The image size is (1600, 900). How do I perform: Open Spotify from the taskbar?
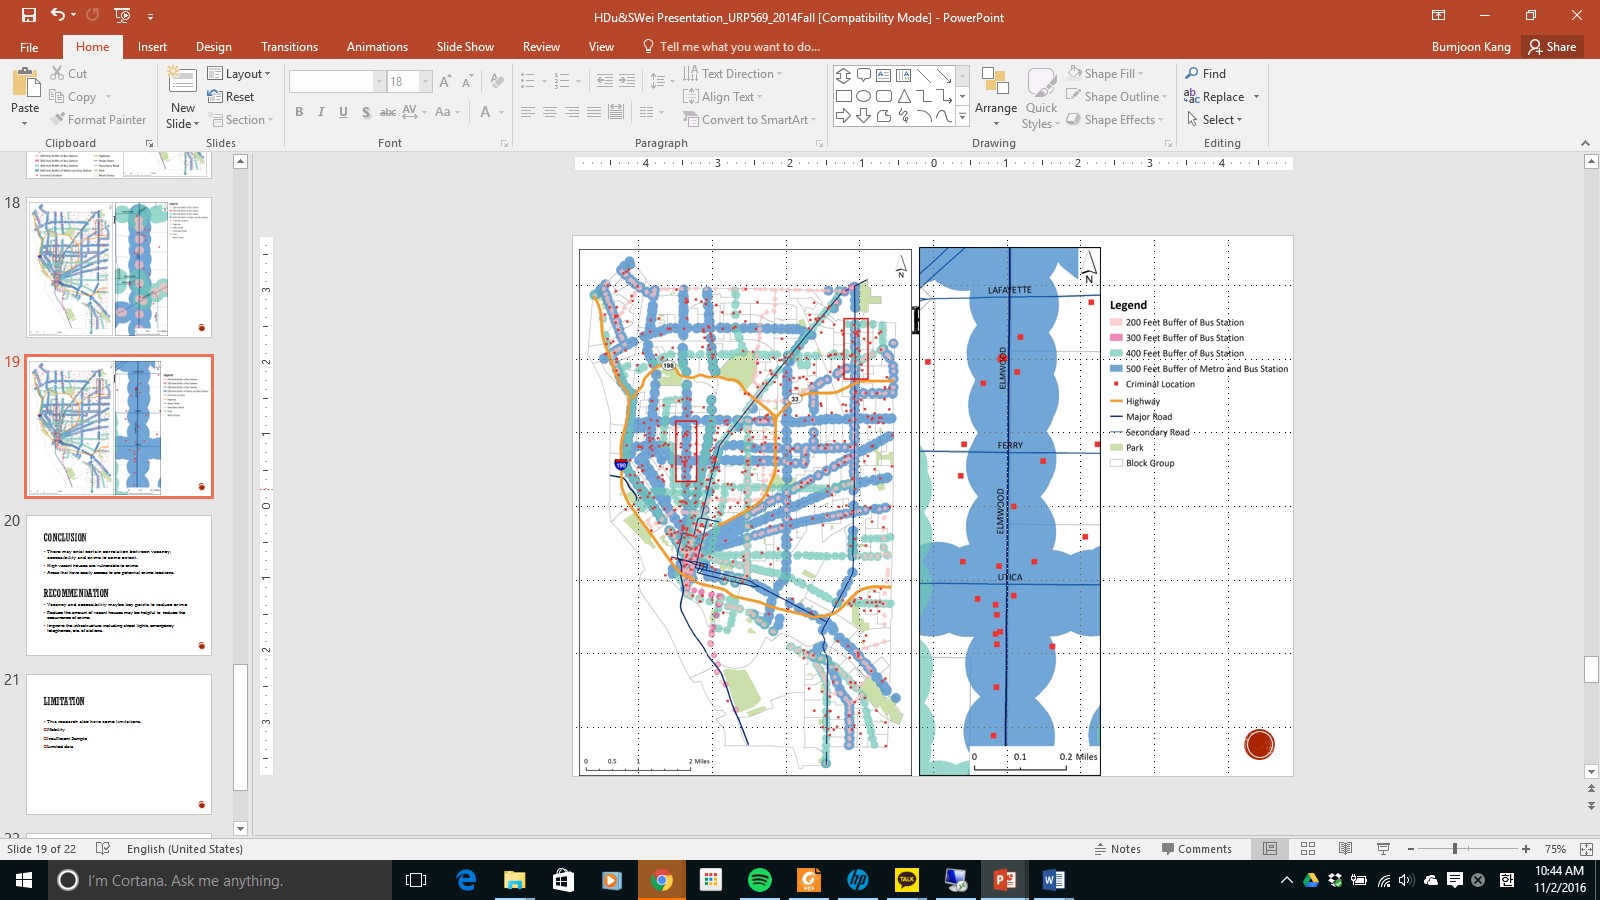(x=759, y=880)
